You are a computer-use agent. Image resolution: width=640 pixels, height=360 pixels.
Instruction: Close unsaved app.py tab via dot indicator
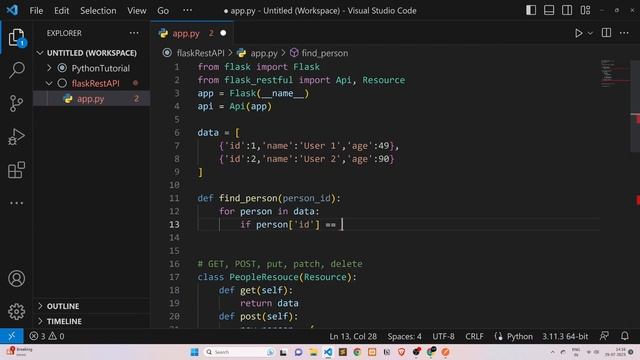click(223, 33)
